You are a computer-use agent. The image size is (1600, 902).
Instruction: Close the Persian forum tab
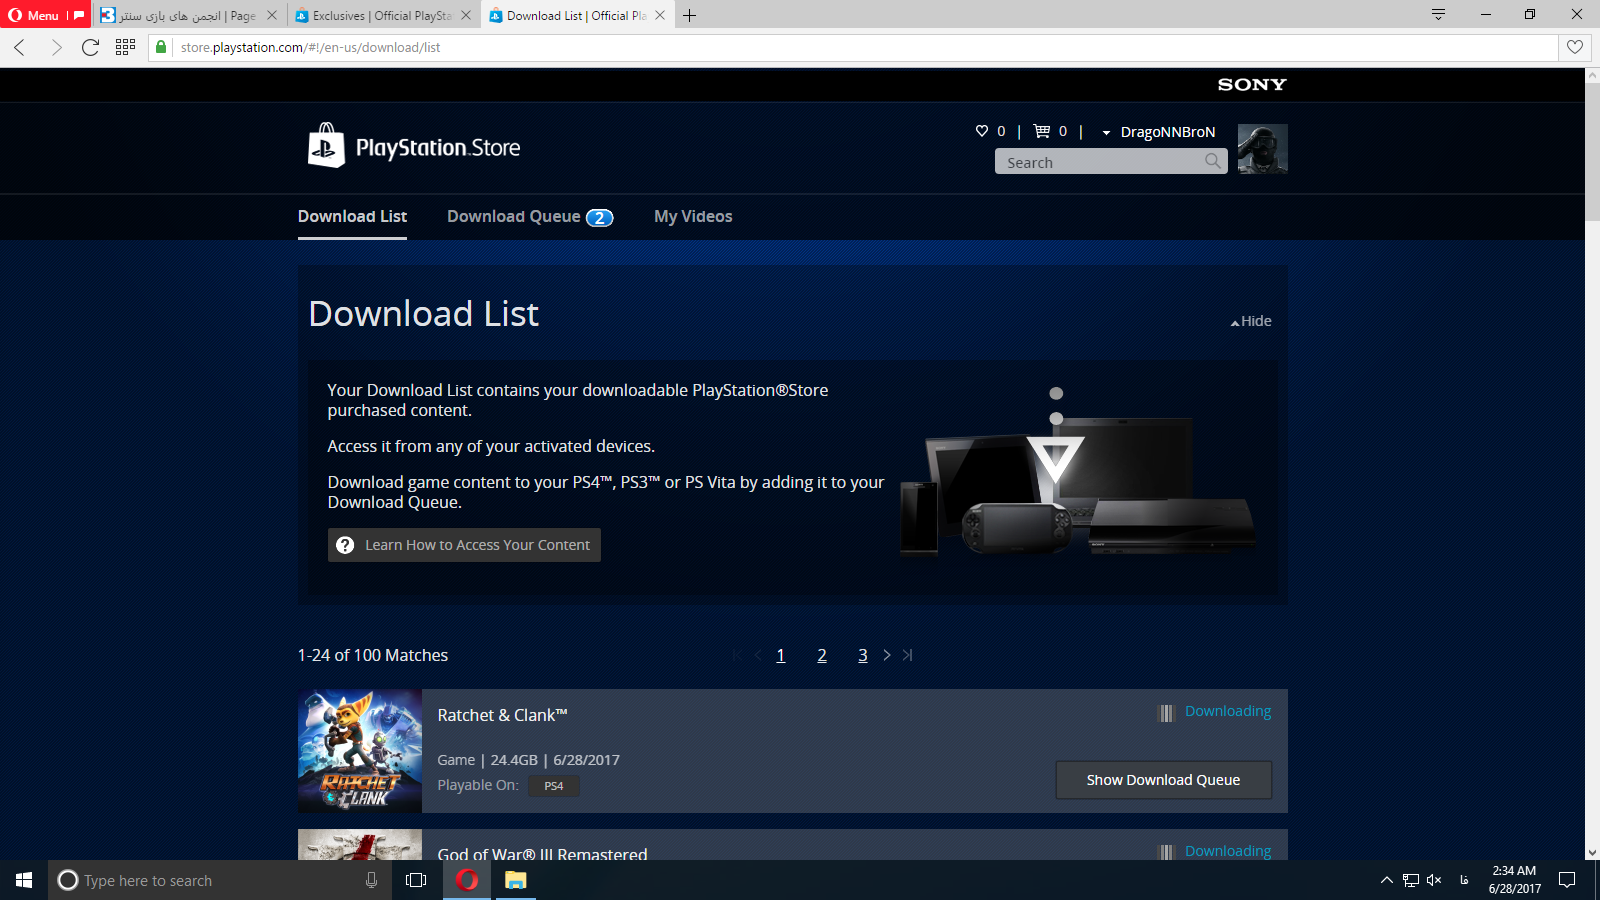tap(272, 15)
